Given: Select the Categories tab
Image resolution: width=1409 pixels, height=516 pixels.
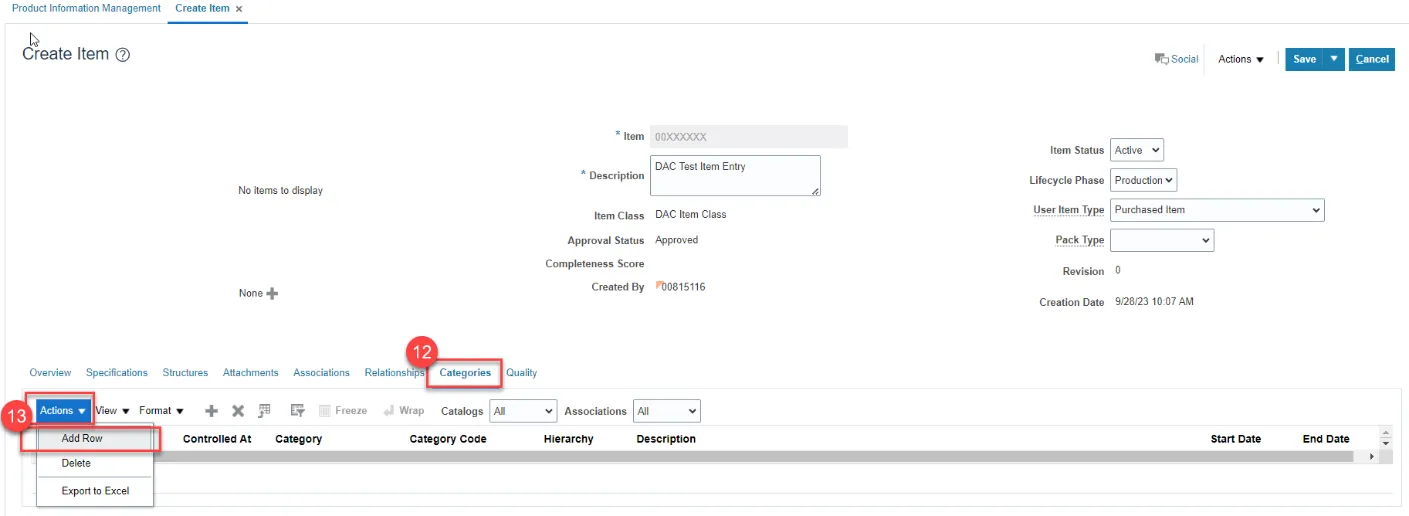Looking at the screenshot, I should [465, 372].
